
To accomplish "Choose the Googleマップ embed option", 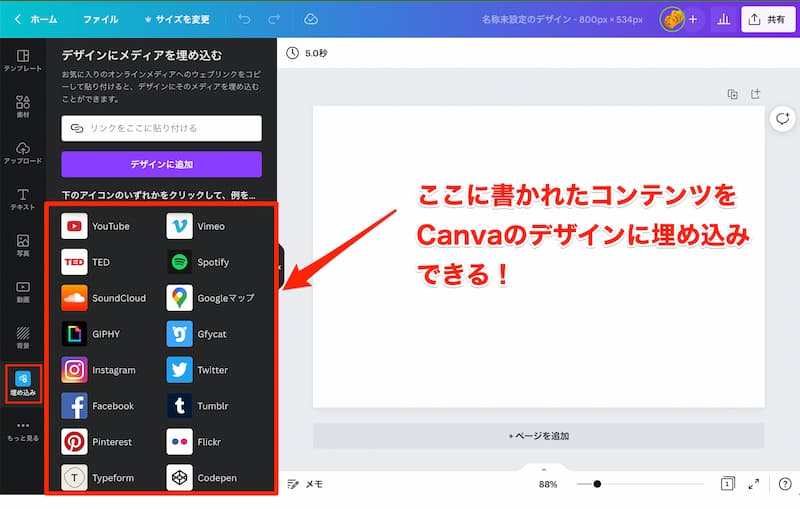I will pos(211,298).
